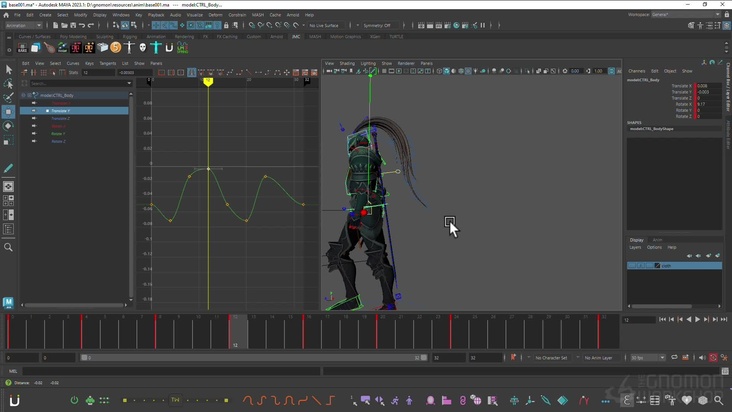
Task: Activate the Paint Selection tool
Action: [9, 98]
